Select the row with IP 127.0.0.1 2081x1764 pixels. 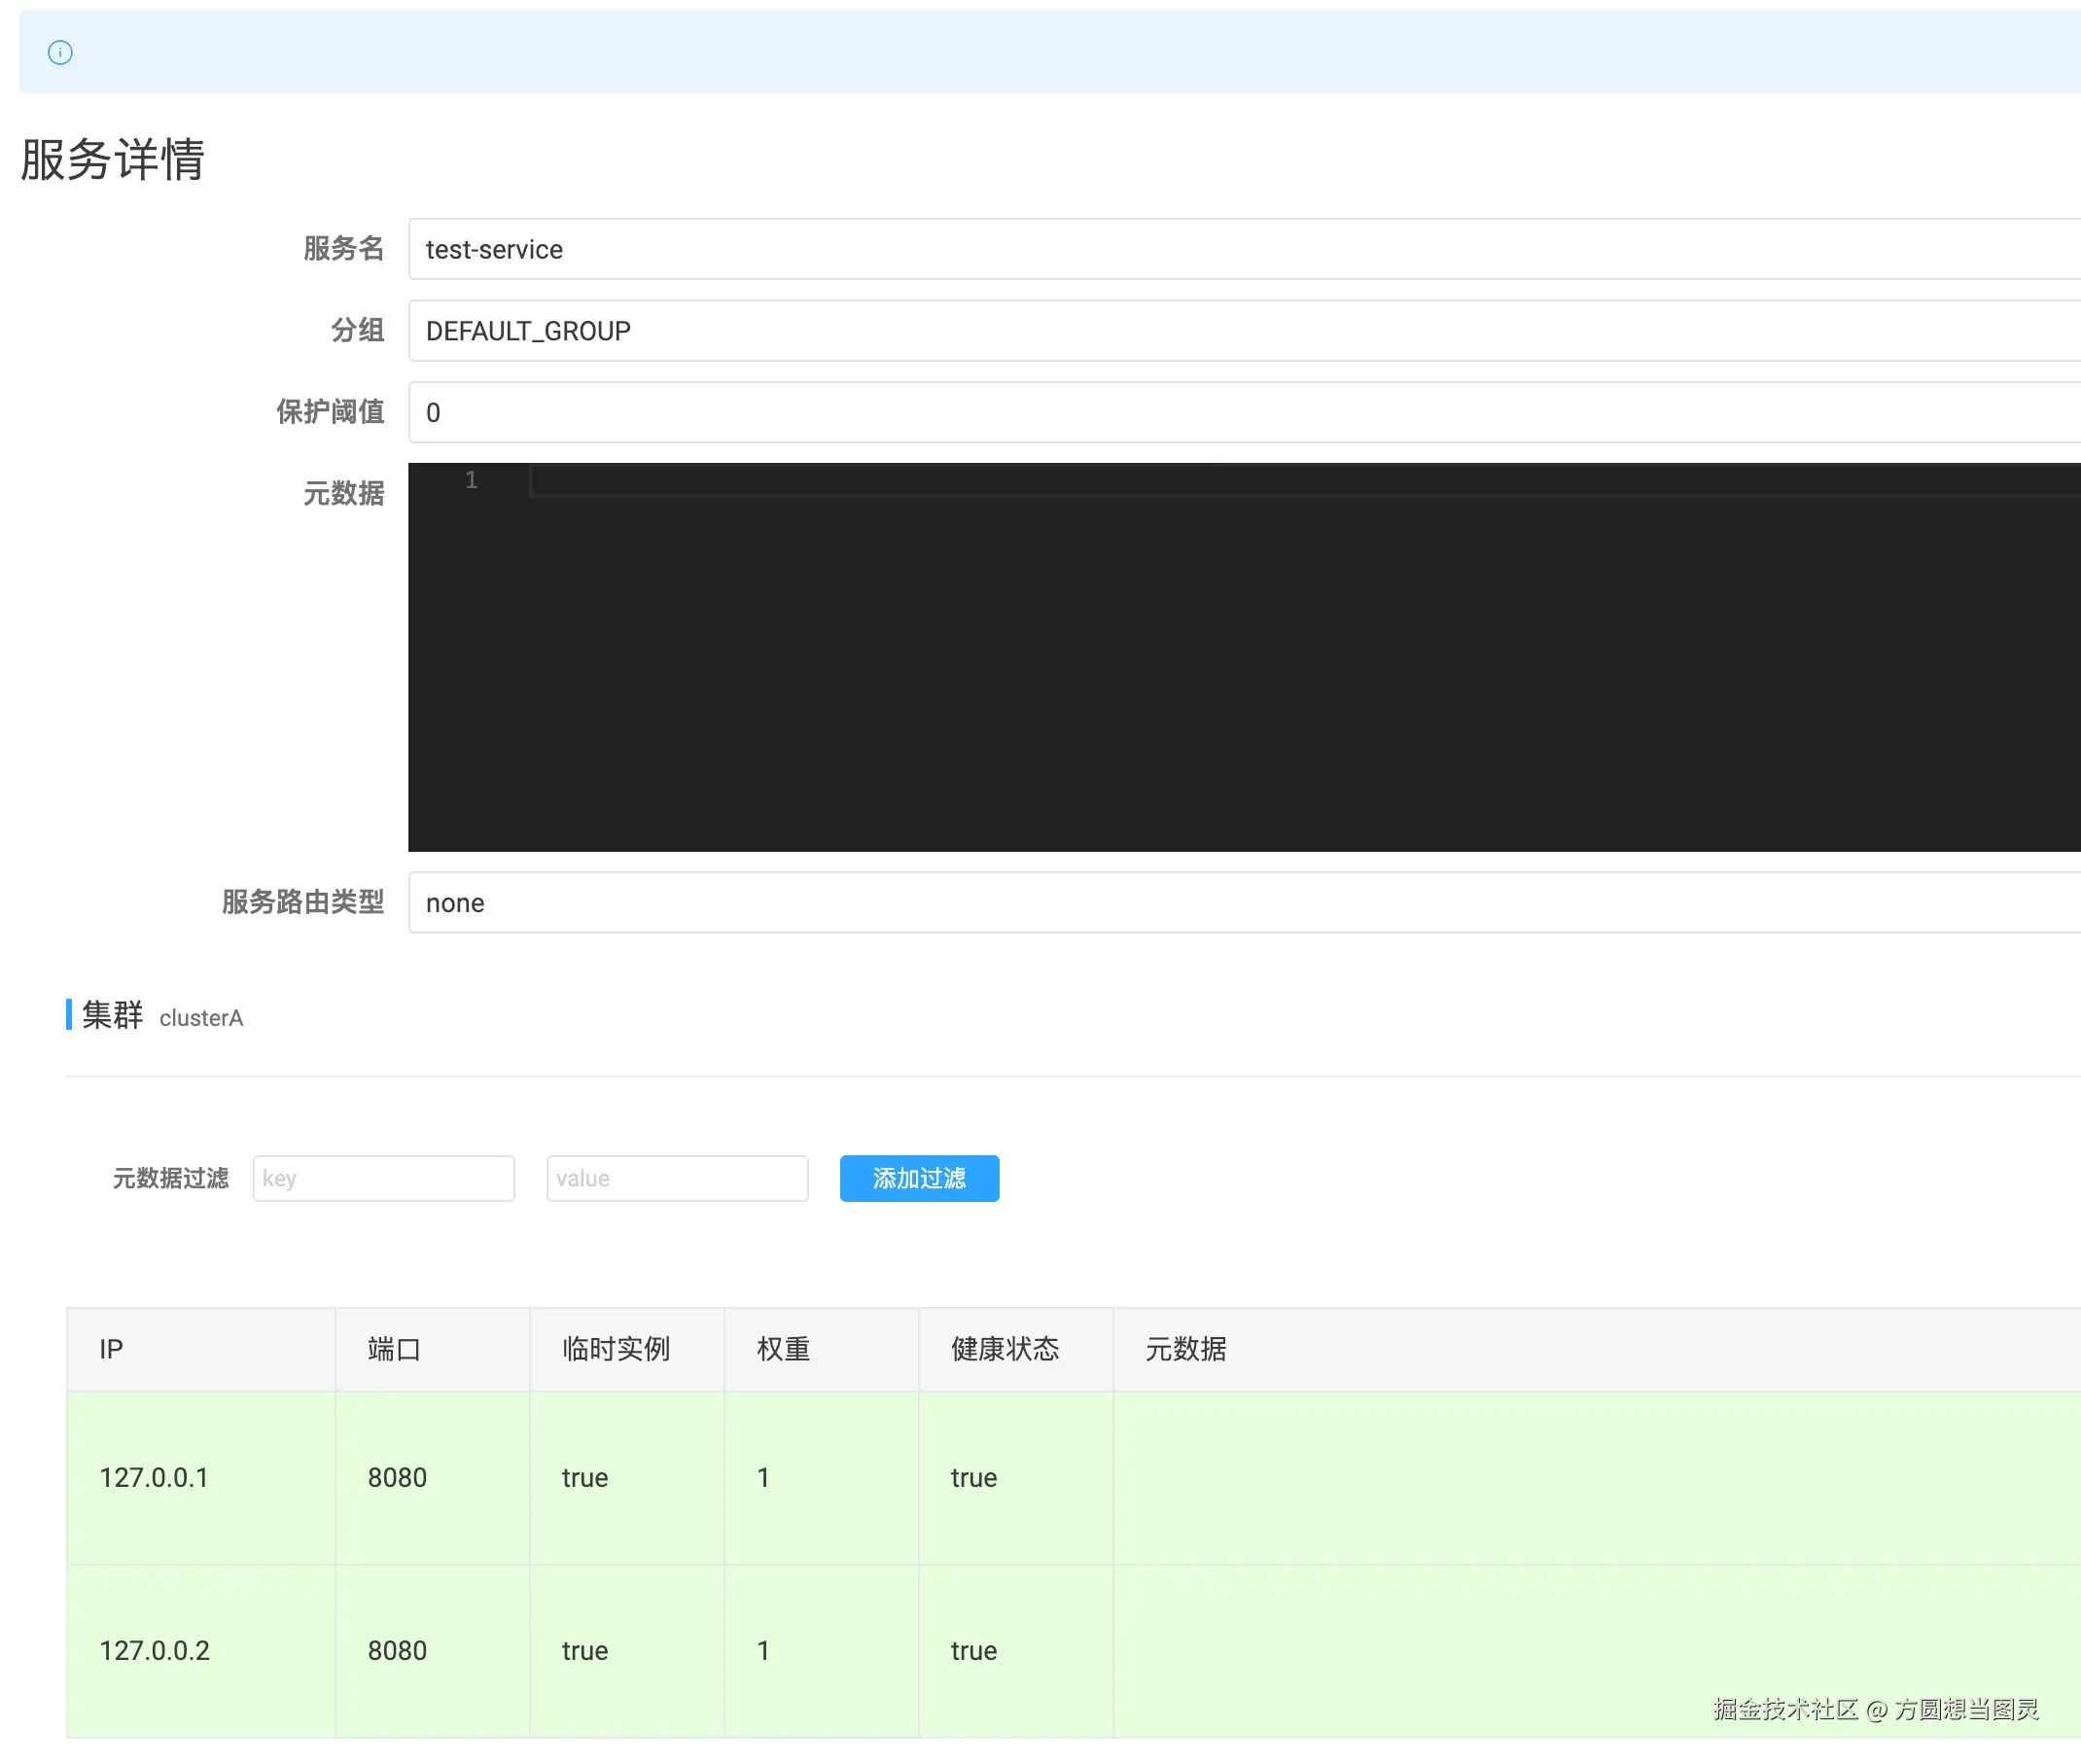(x=154, y=1477)
